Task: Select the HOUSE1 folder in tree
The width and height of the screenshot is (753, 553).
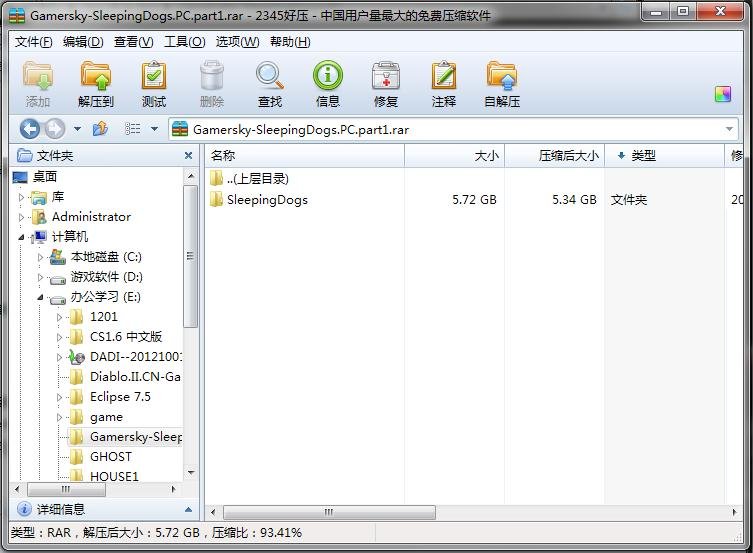Action: point(114,476)
